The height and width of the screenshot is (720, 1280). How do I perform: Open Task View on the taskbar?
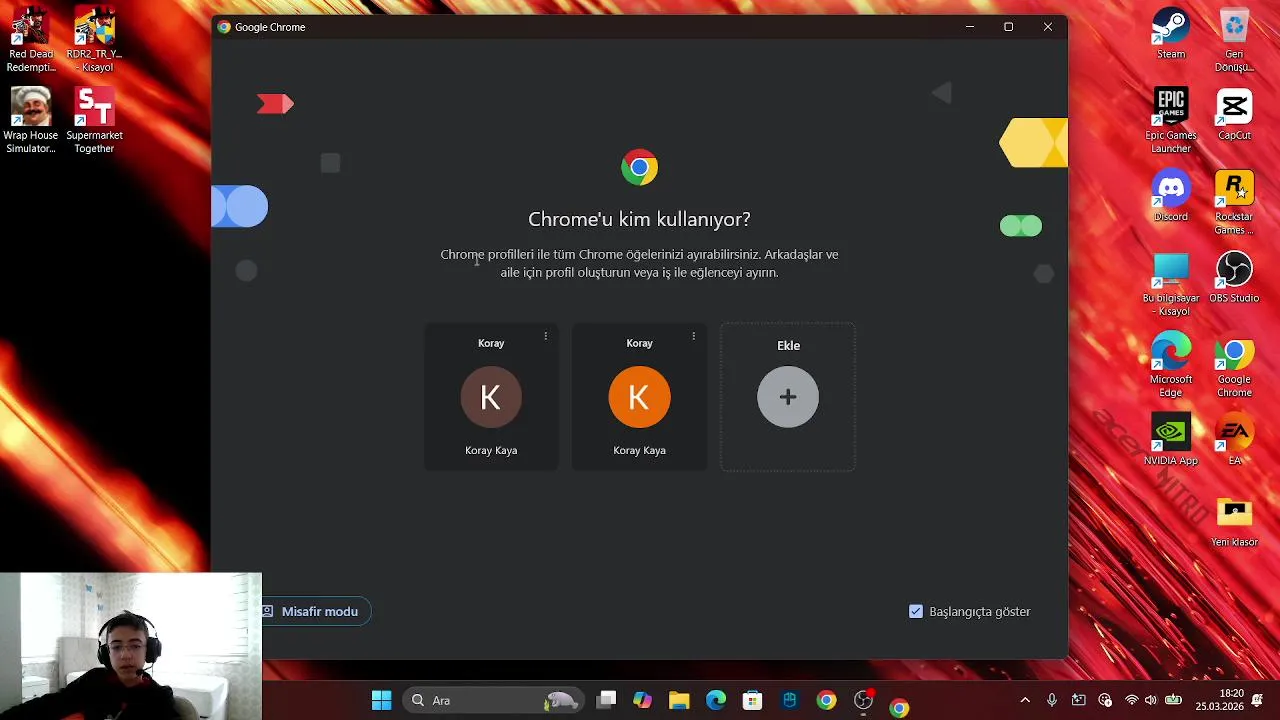(x=607, y=700)
